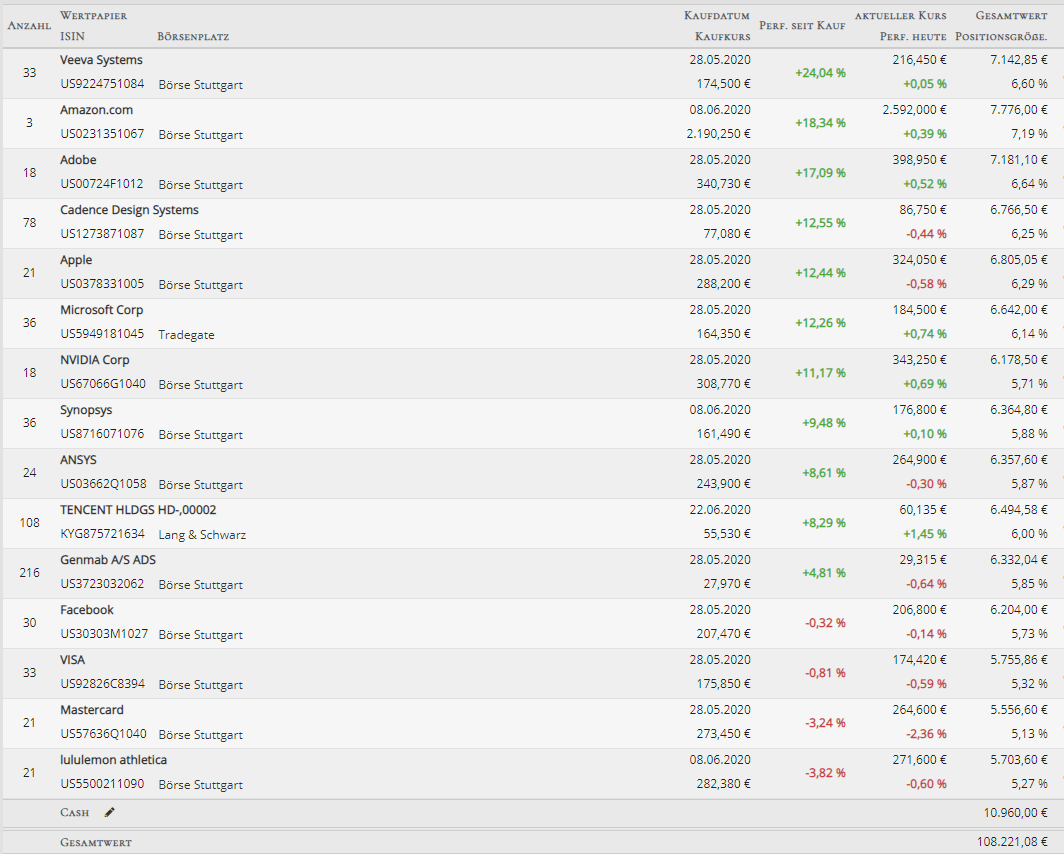The image size is (1064, 854).
Task: Click the Kaufkurs column header
Action: click(723, 37)
